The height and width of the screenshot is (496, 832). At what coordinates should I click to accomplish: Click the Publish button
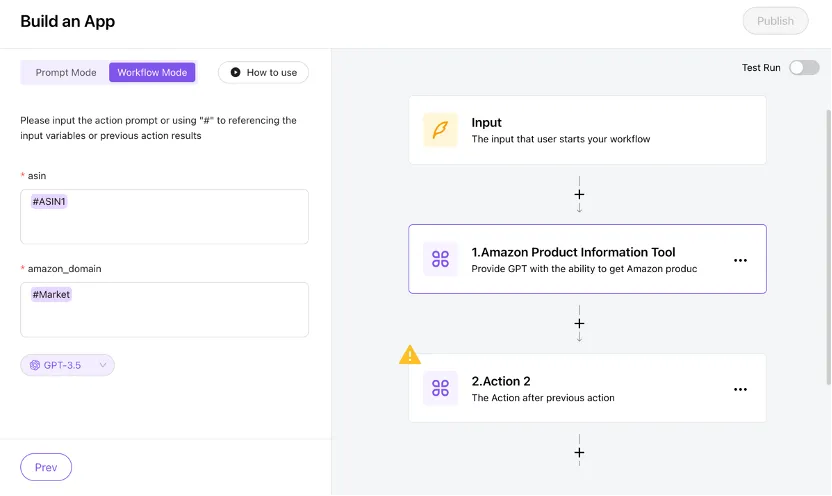775,21
